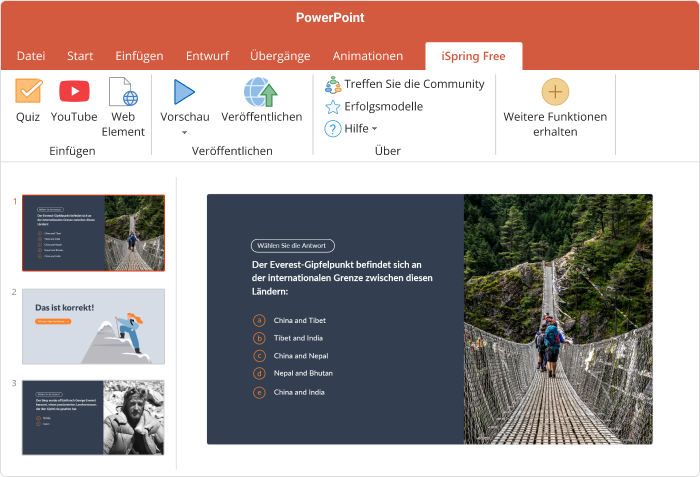Insert a Web Element object
Screen dimensions: 700x477
pos(123,93)
